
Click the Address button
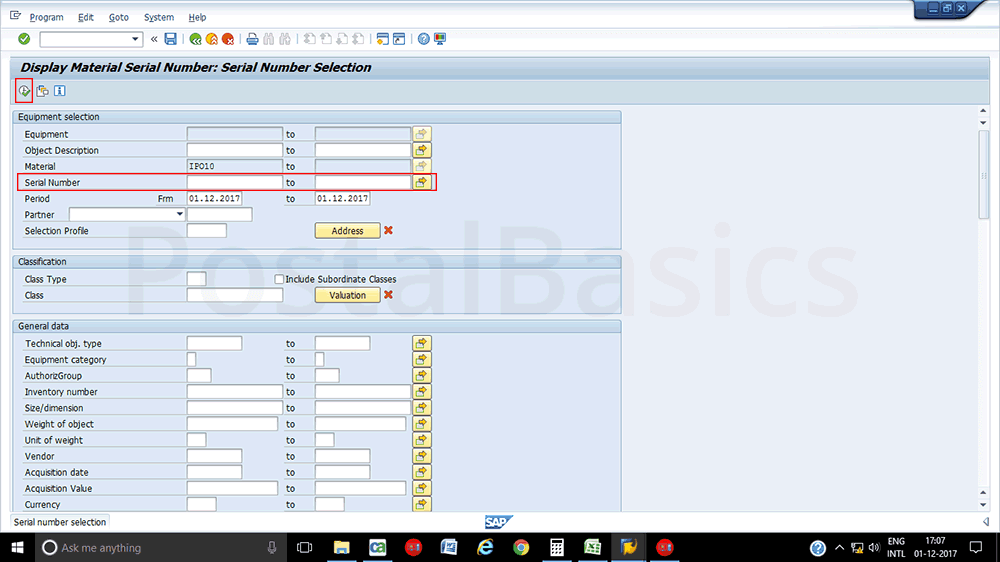pos(347,231)
